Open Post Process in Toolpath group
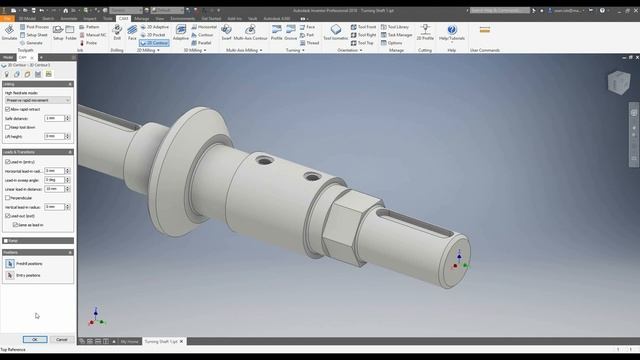640x360 pixels. click(34, 27)
